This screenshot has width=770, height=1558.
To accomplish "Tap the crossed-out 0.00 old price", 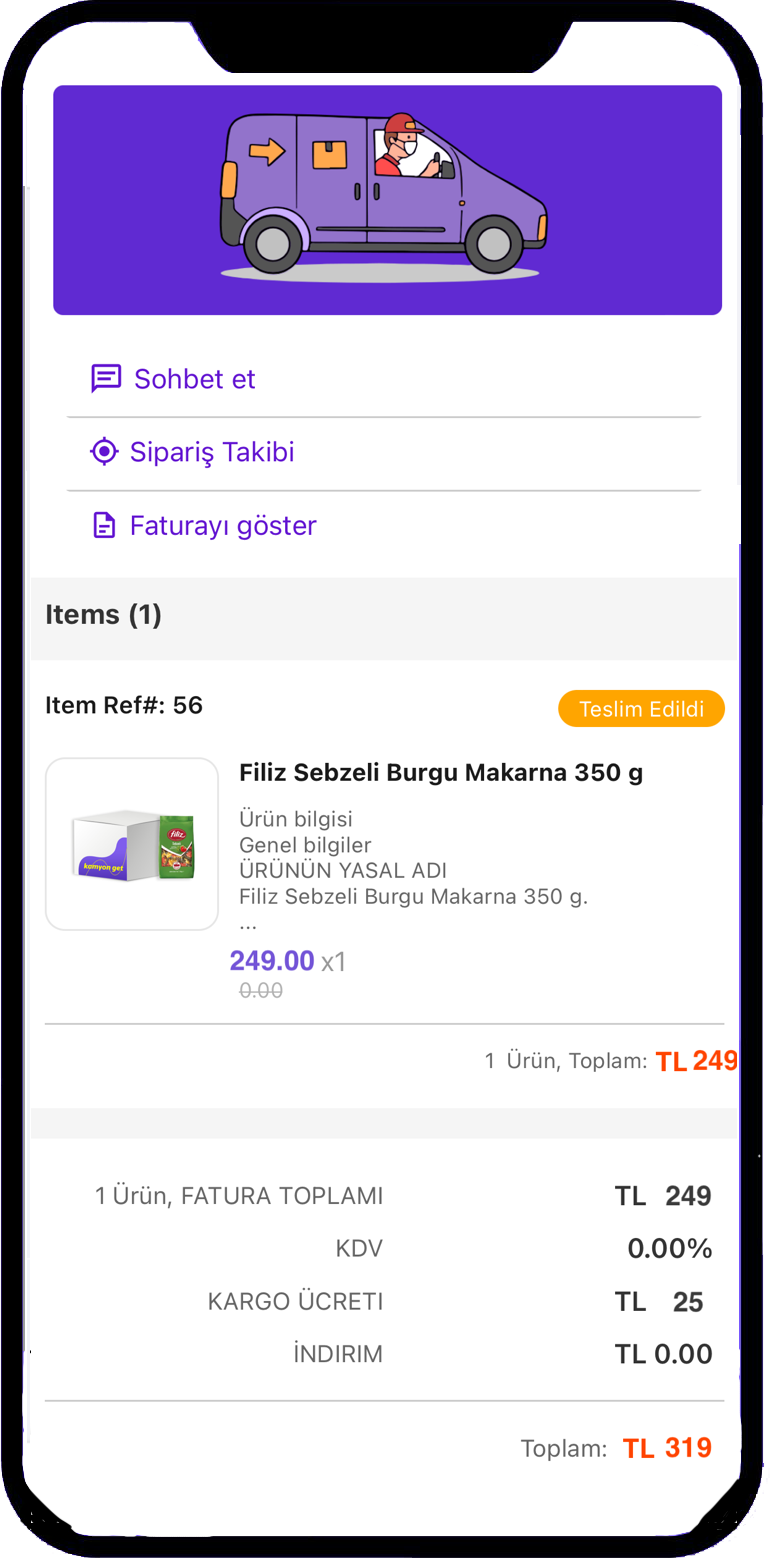I will pos(261,991).
